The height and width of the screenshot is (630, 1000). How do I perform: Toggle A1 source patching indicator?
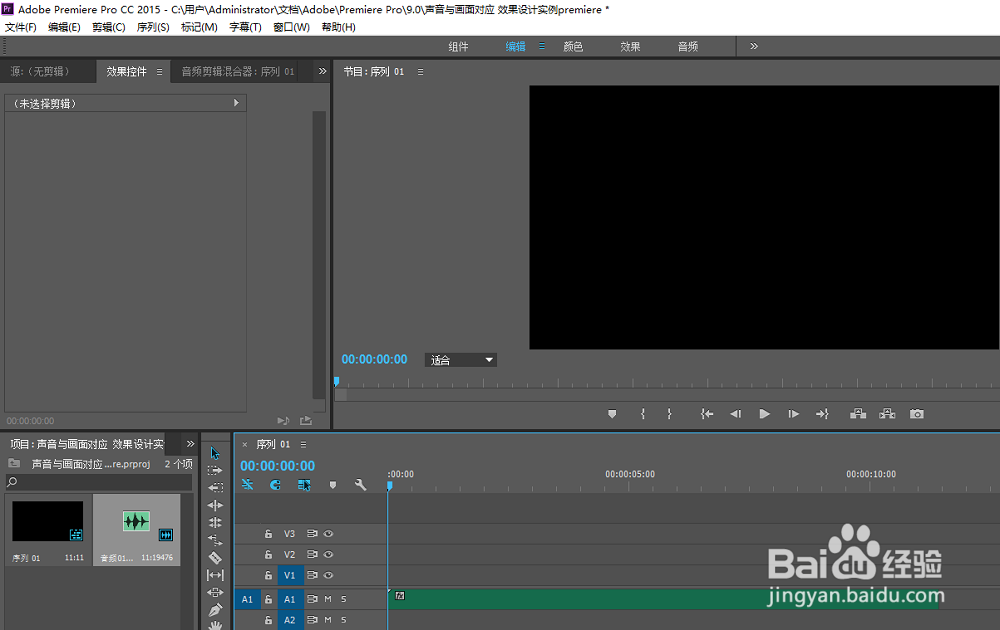[x=247, y=599]
